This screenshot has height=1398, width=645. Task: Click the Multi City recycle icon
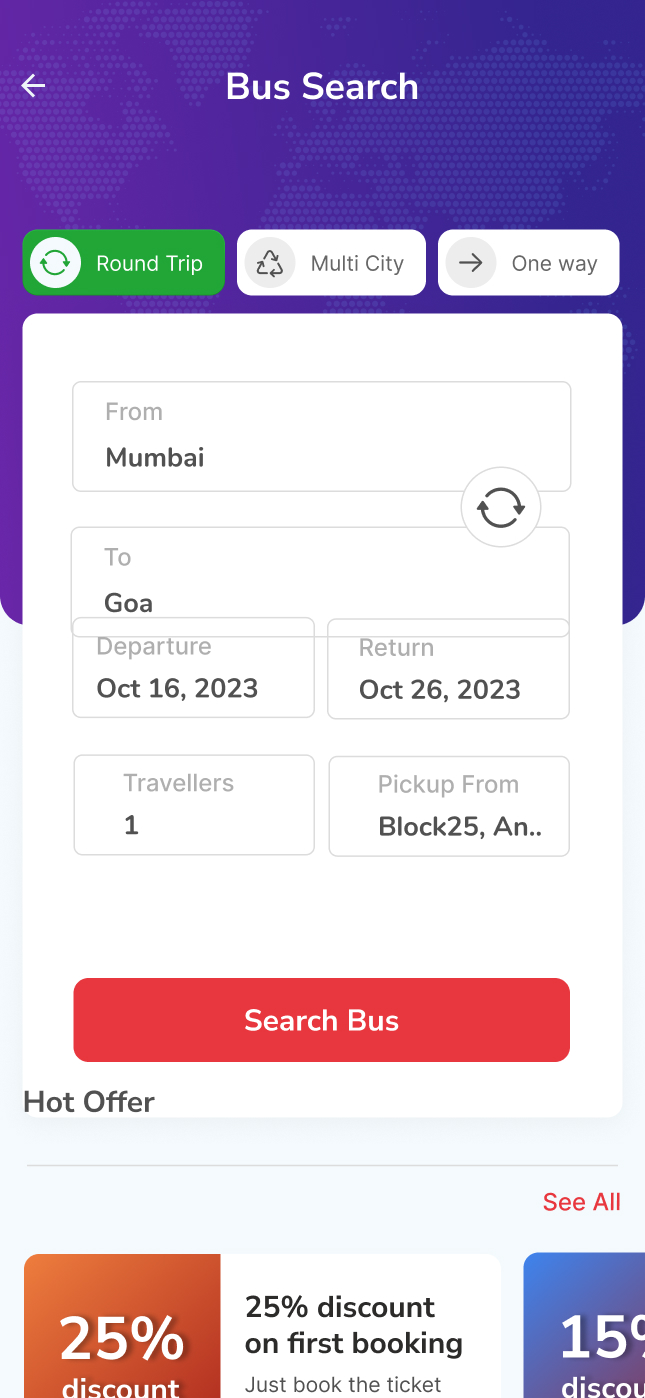pos(270,263)
